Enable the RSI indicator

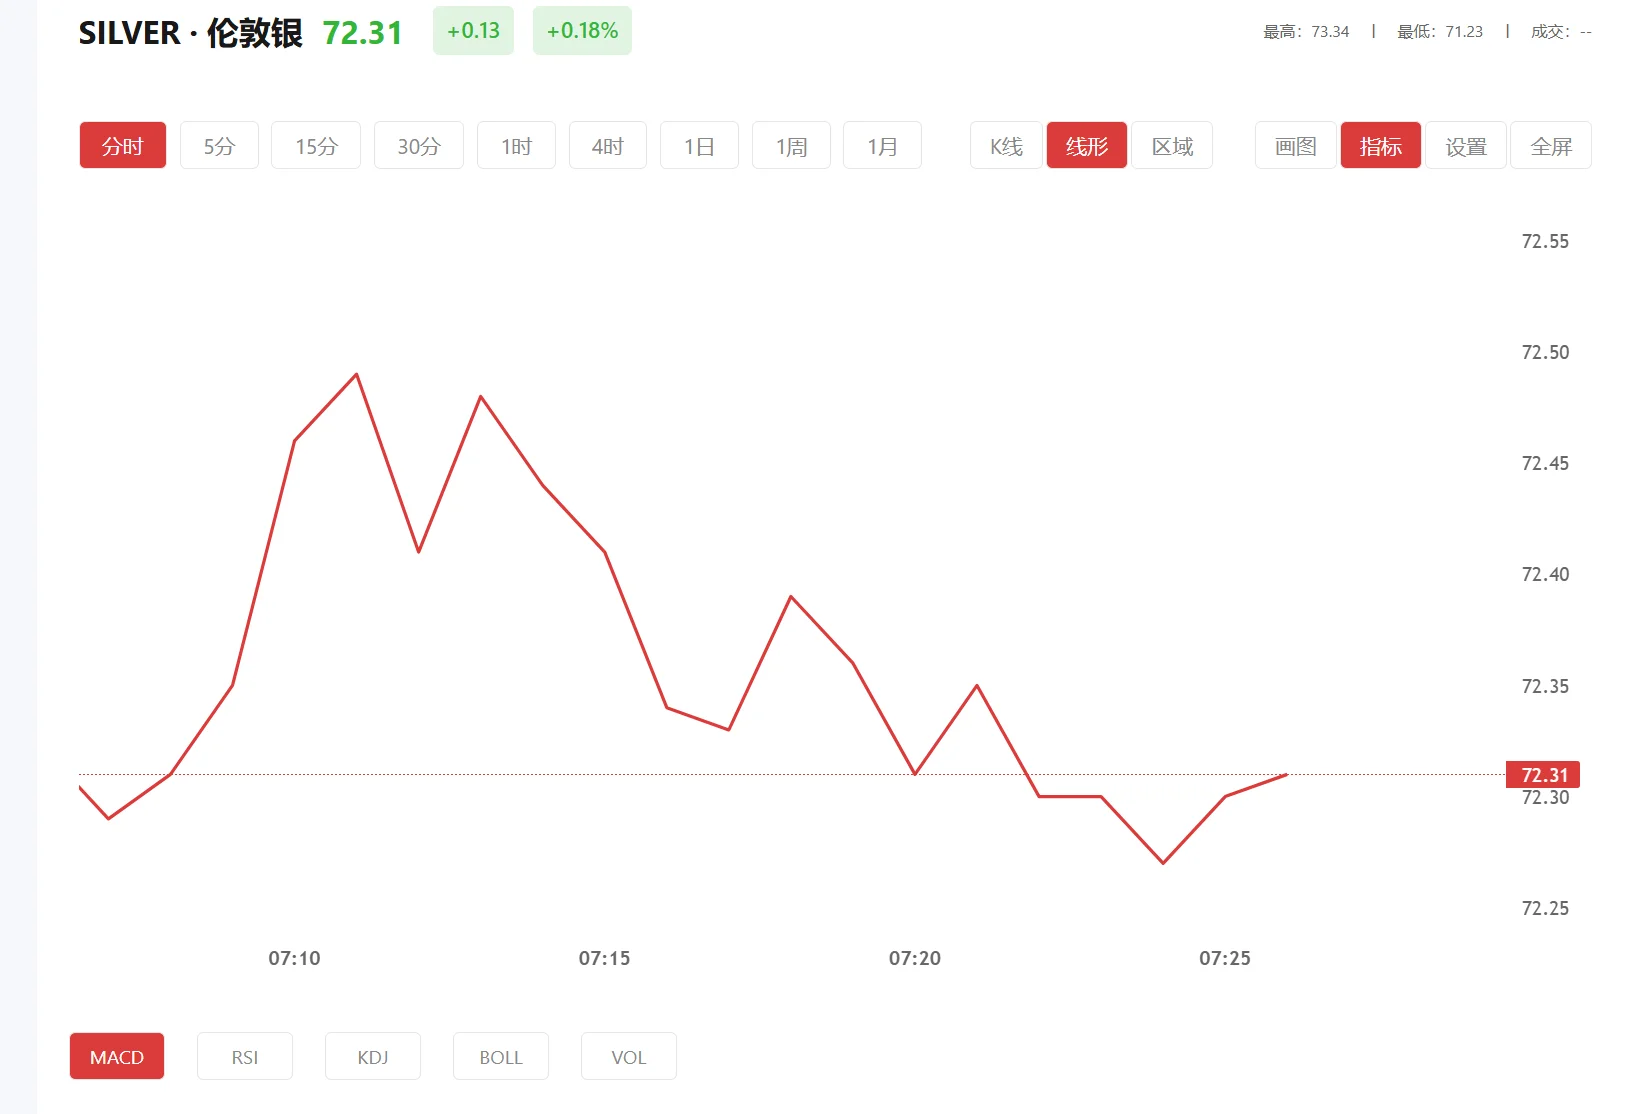click(244, 1056)
